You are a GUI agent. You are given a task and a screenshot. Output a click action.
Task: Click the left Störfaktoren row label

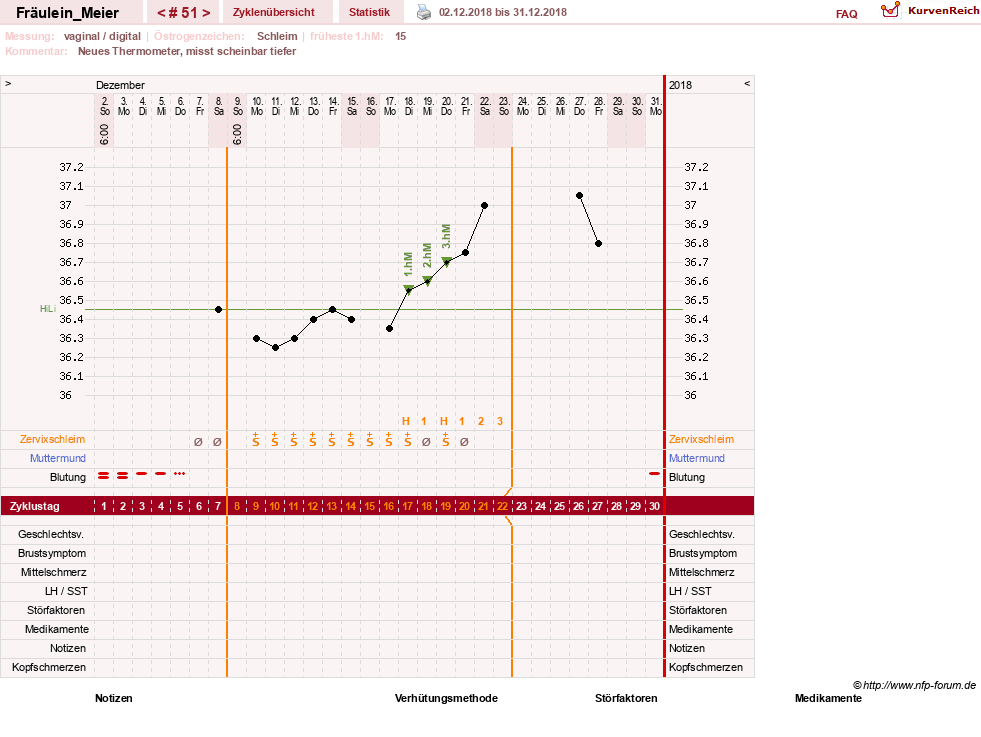click(56, 610)
